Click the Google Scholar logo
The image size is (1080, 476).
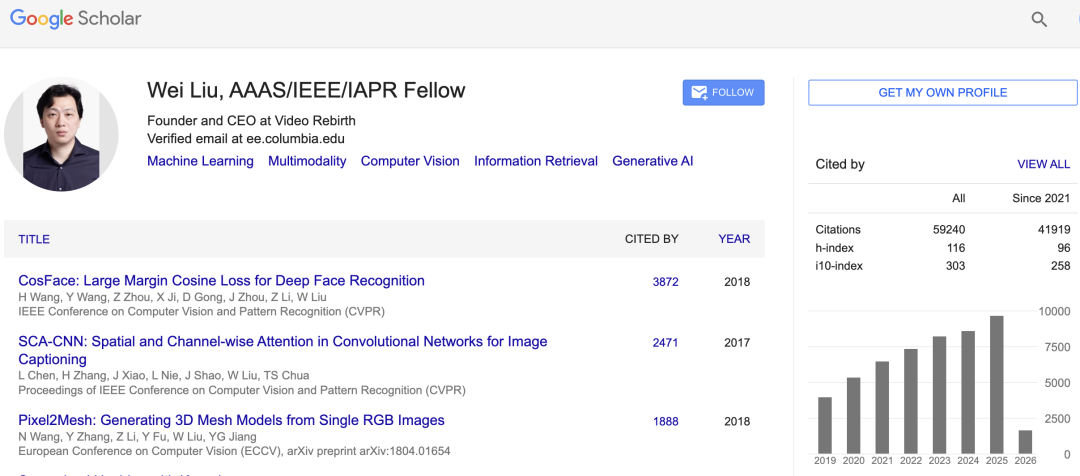[x=76, y=19]
